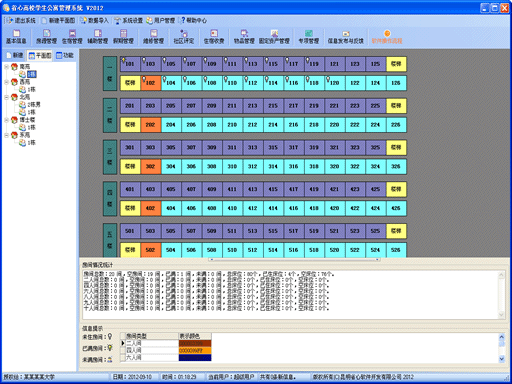Click the 三楼 floor label block
Viewport: 512px width, 384px height.
(x=110, y=157)
